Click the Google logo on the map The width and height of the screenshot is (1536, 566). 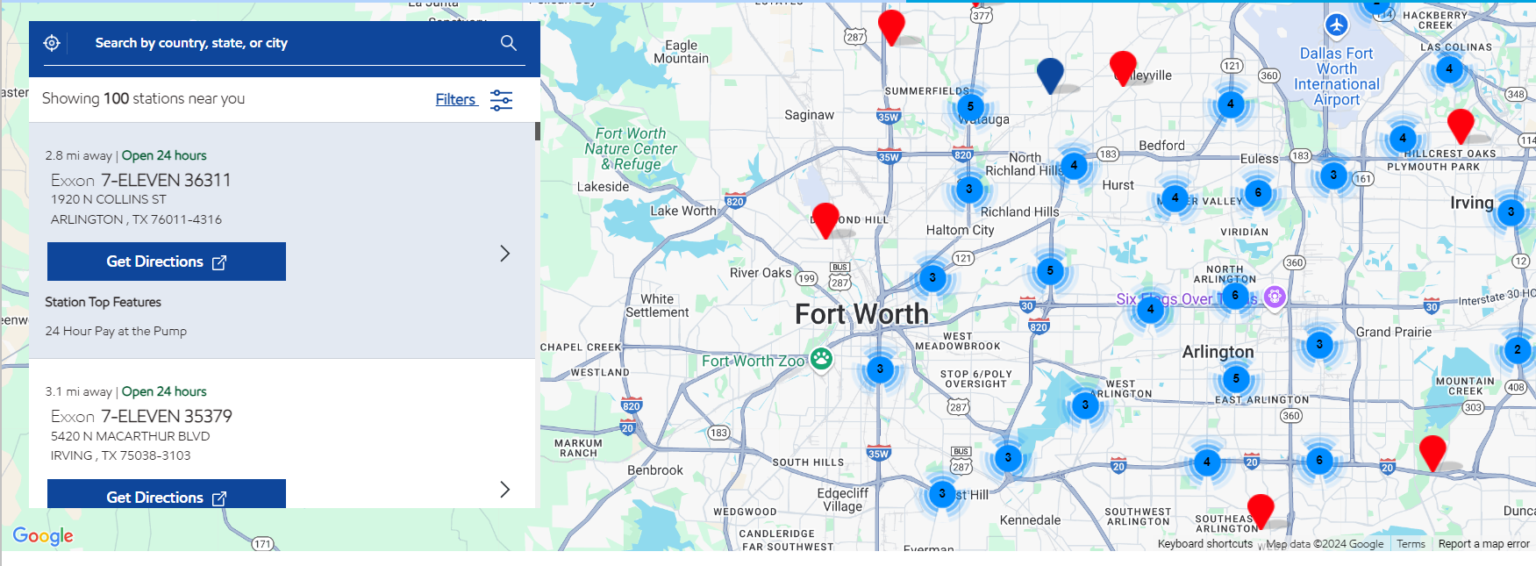pos(43,536)
